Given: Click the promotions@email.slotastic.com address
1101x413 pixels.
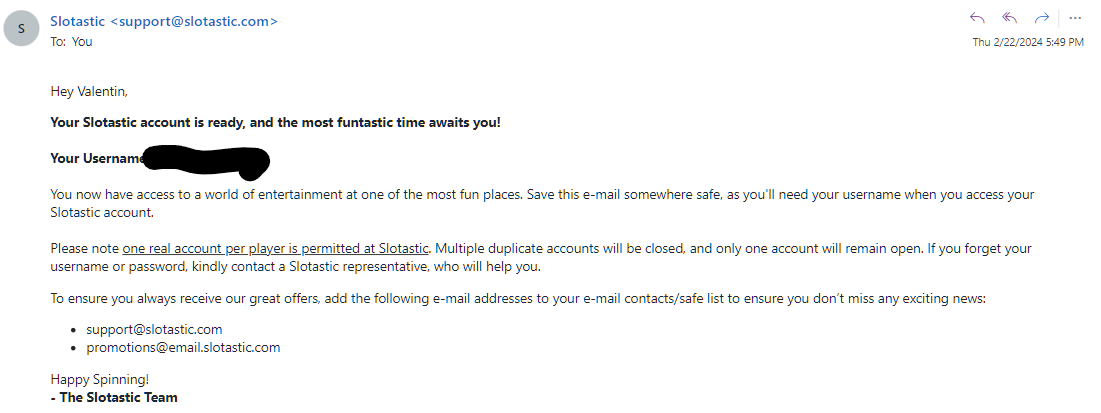Looking at the screenshot, I should 183,348.
